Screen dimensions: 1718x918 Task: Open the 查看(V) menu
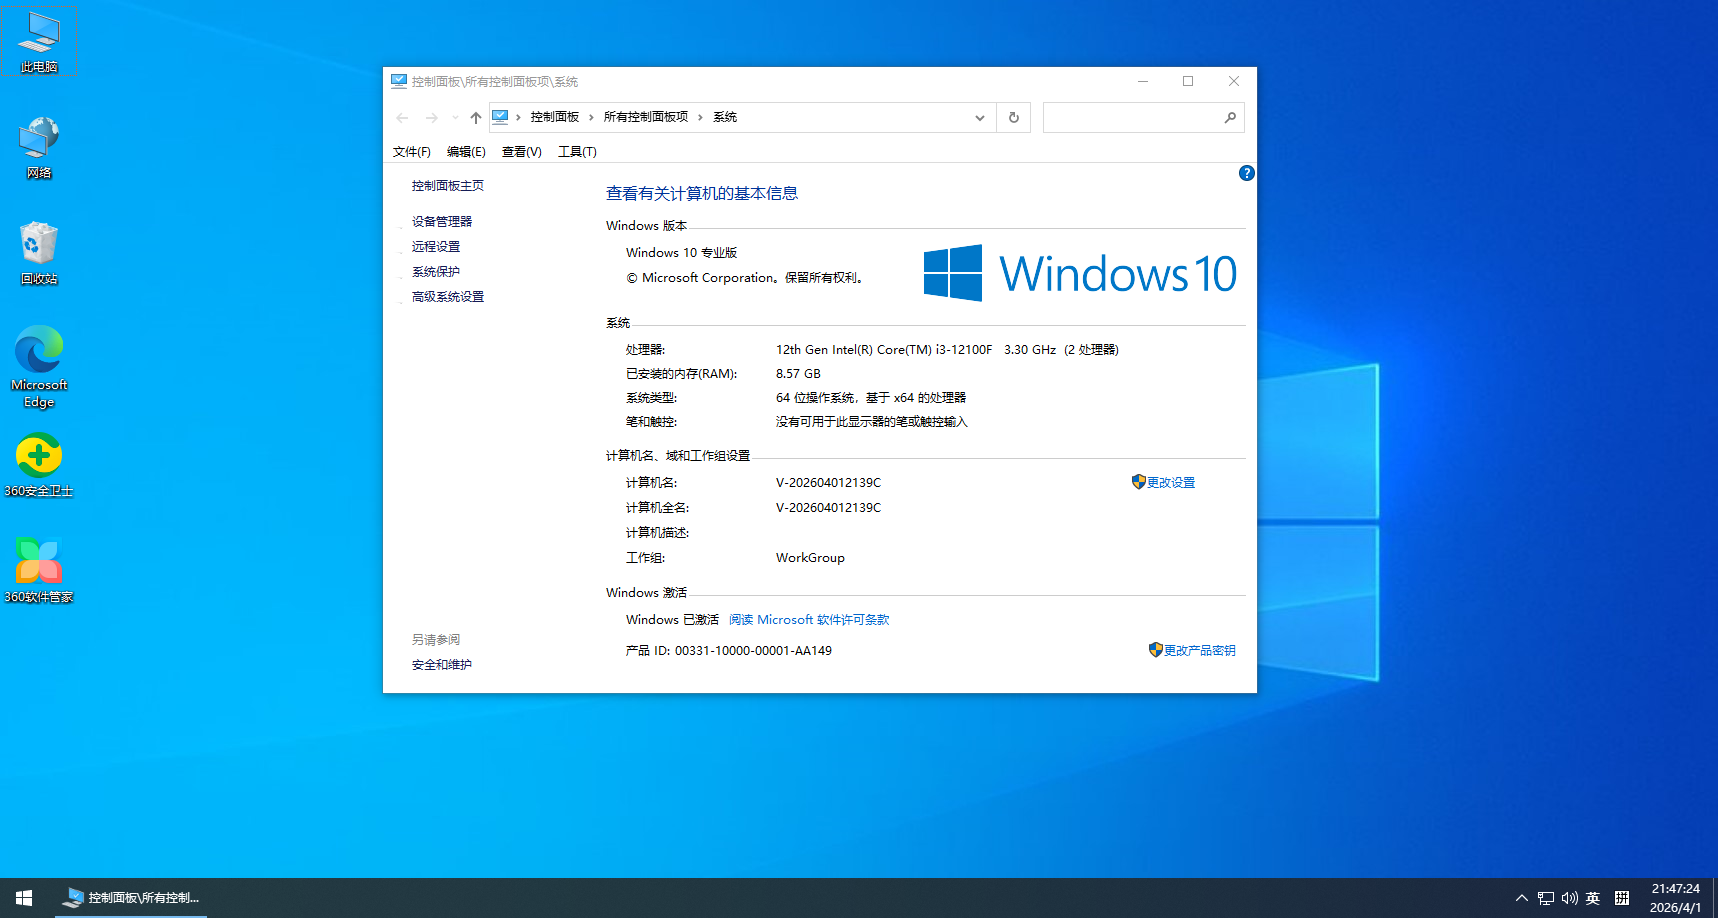(x=522, y=151)
